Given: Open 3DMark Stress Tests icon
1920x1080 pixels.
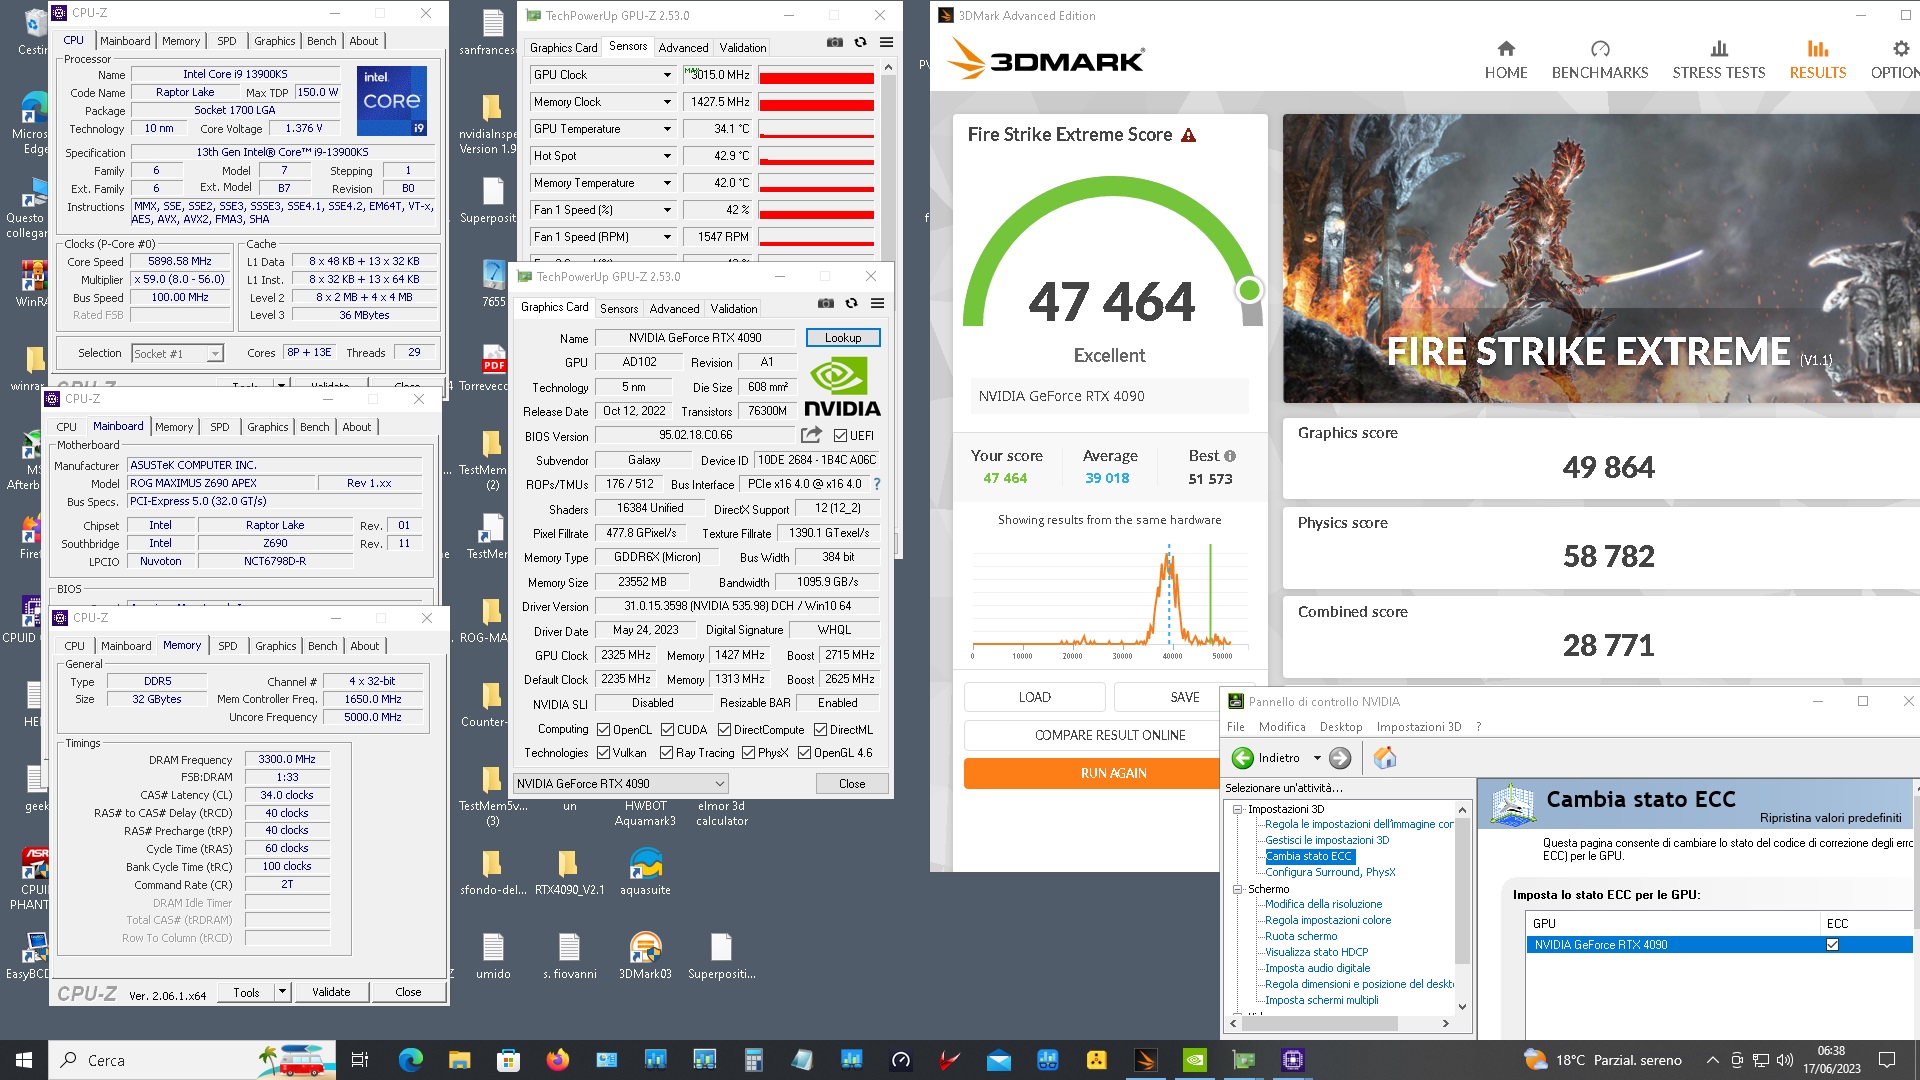Looking at the screenshot, I should pyautogui.click(x=1718, y=48).
